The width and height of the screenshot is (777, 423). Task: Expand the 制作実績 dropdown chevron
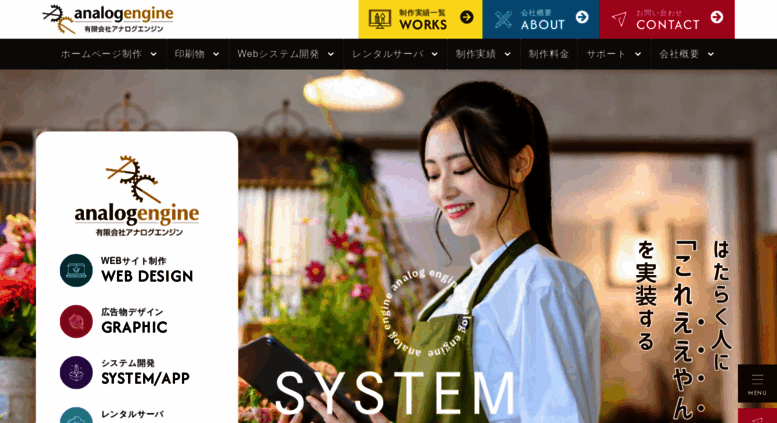pyautogui.click(x=507, y=54)
